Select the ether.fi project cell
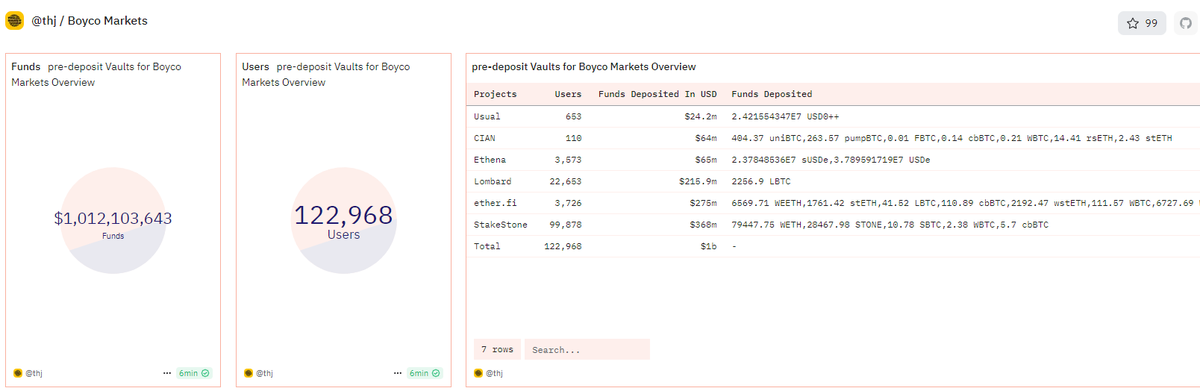This screenshot has width=1200, height=391. 494,203
